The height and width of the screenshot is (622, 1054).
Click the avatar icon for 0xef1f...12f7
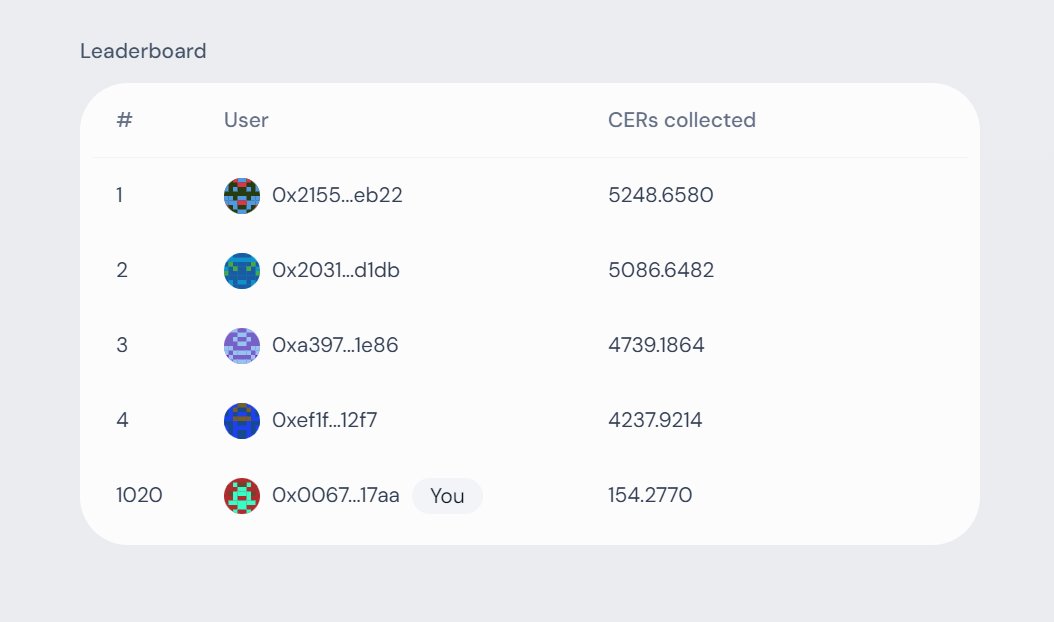242,421
